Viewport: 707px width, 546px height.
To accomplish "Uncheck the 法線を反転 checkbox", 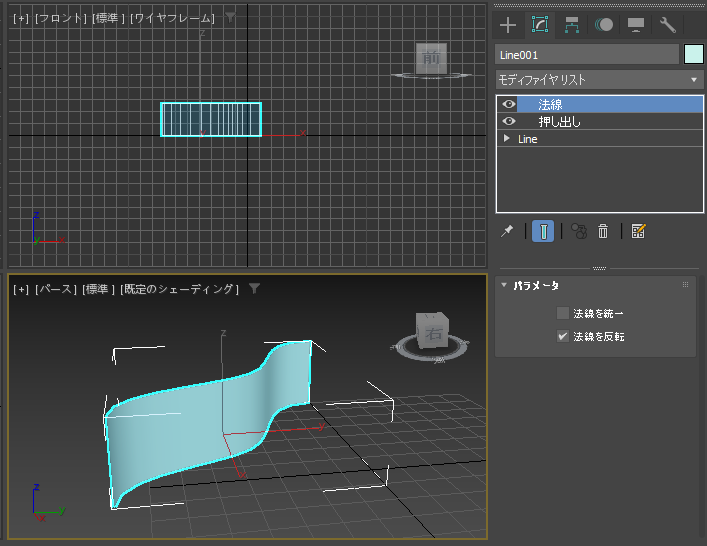I will [563, 336].
